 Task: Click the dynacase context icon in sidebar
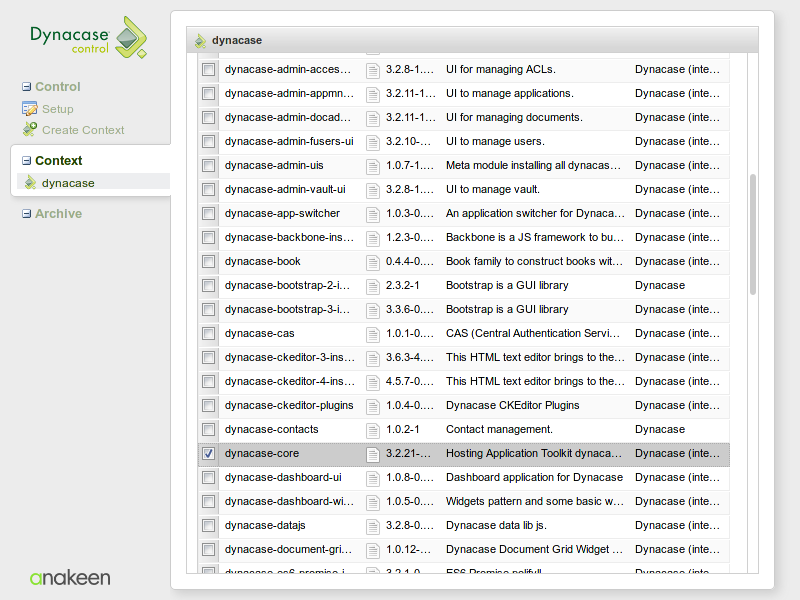coord(31,183)
